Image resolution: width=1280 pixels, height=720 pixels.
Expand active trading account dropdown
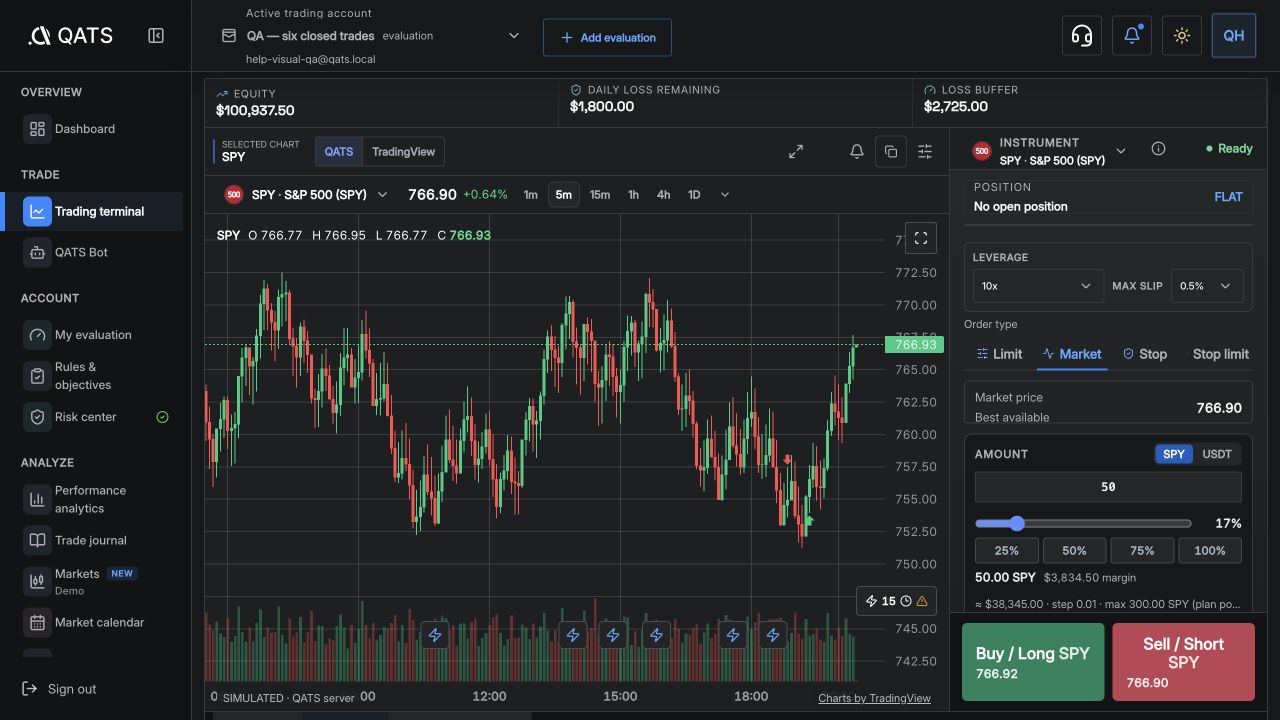click(514, 36)
